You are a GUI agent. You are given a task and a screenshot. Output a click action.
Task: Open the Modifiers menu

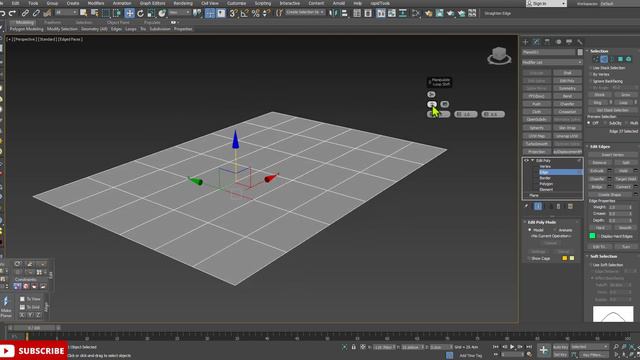(96, 3)
